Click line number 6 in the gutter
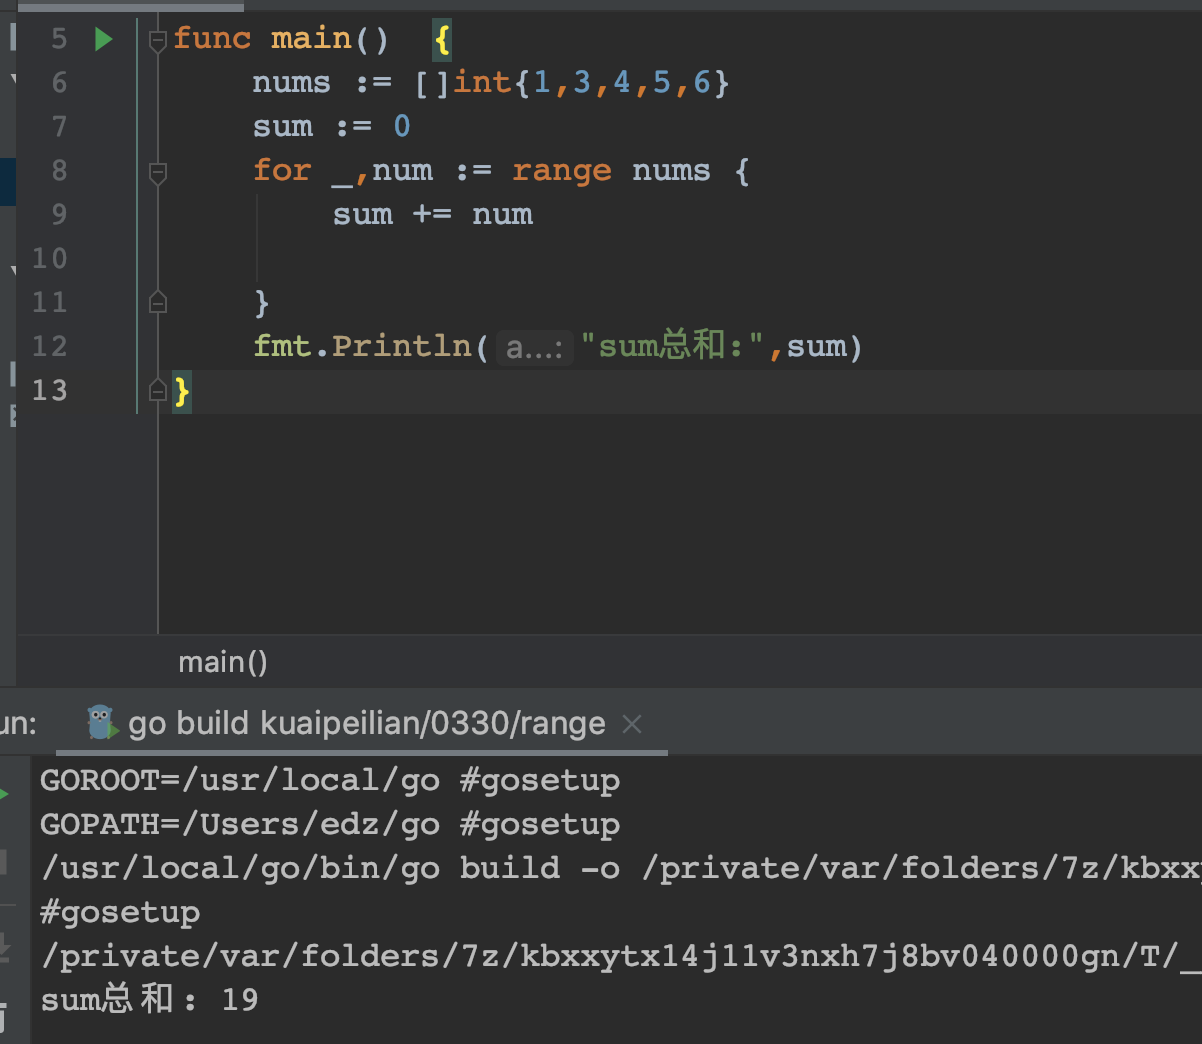1202x1044 pixels. 59,82
